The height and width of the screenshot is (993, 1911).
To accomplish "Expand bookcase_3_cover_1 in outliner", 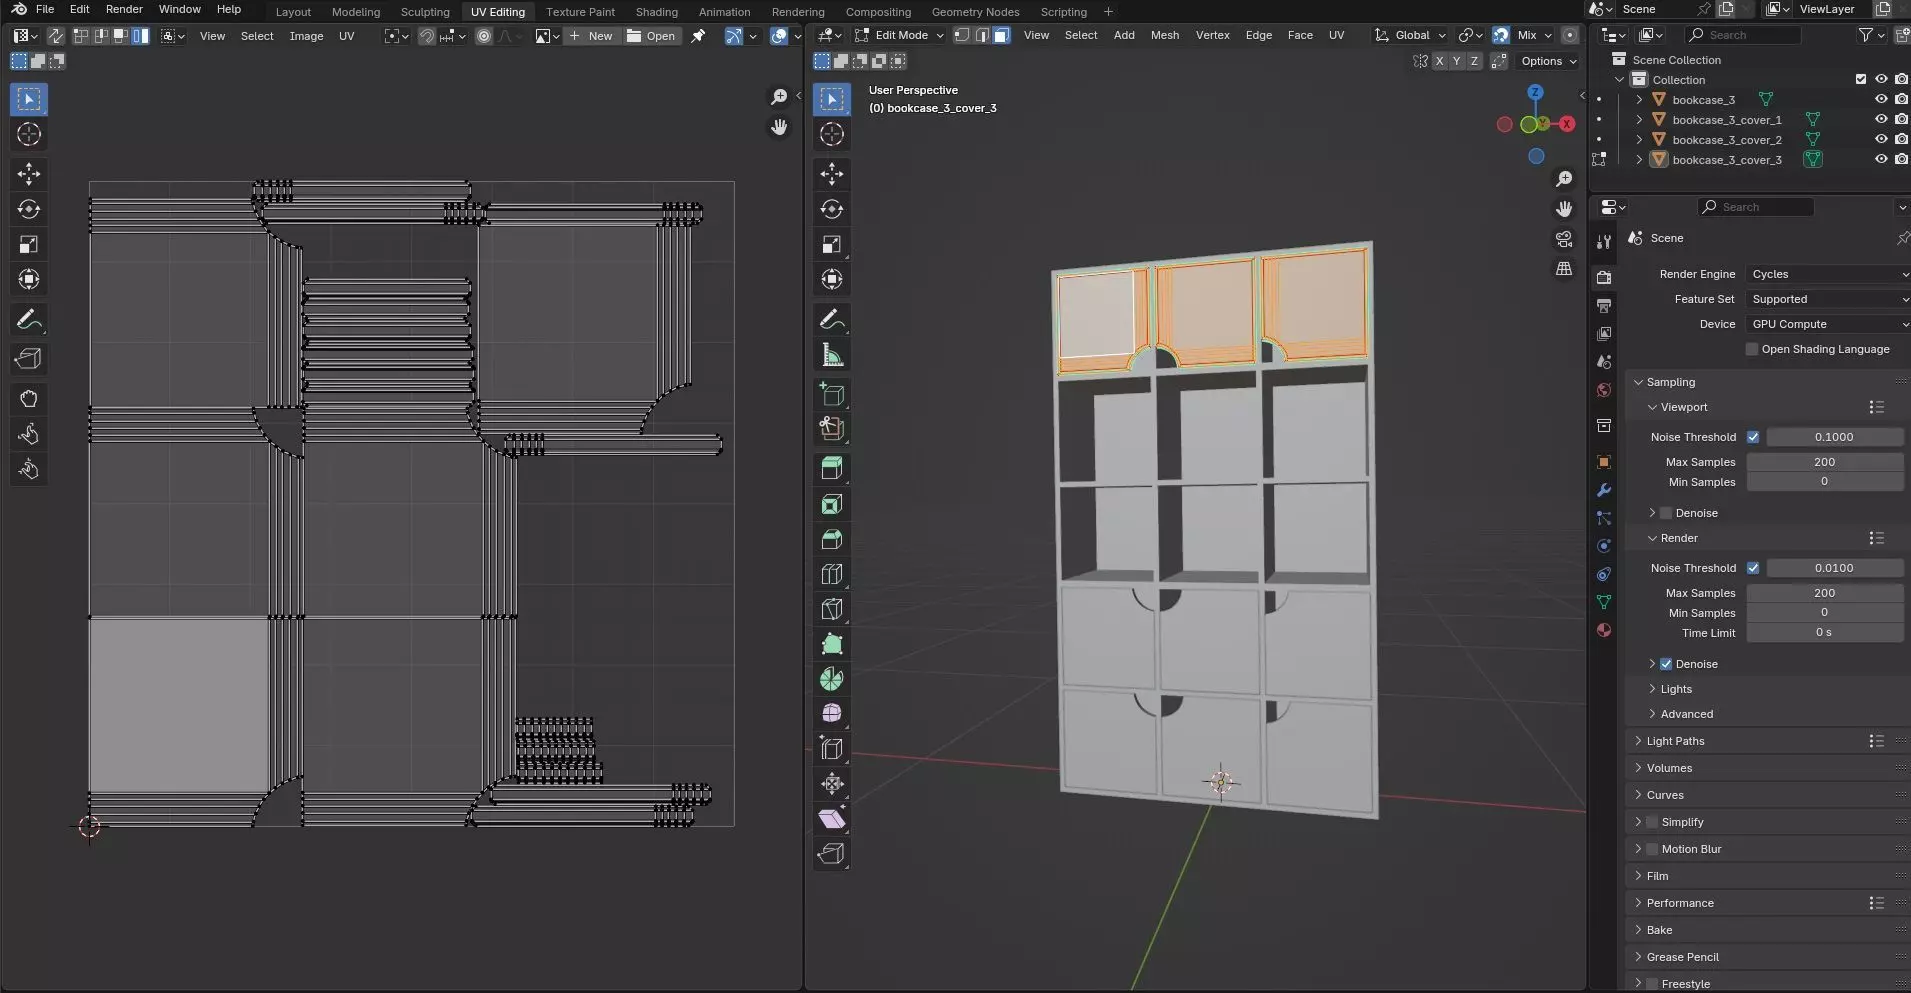I will (1639, 119).
